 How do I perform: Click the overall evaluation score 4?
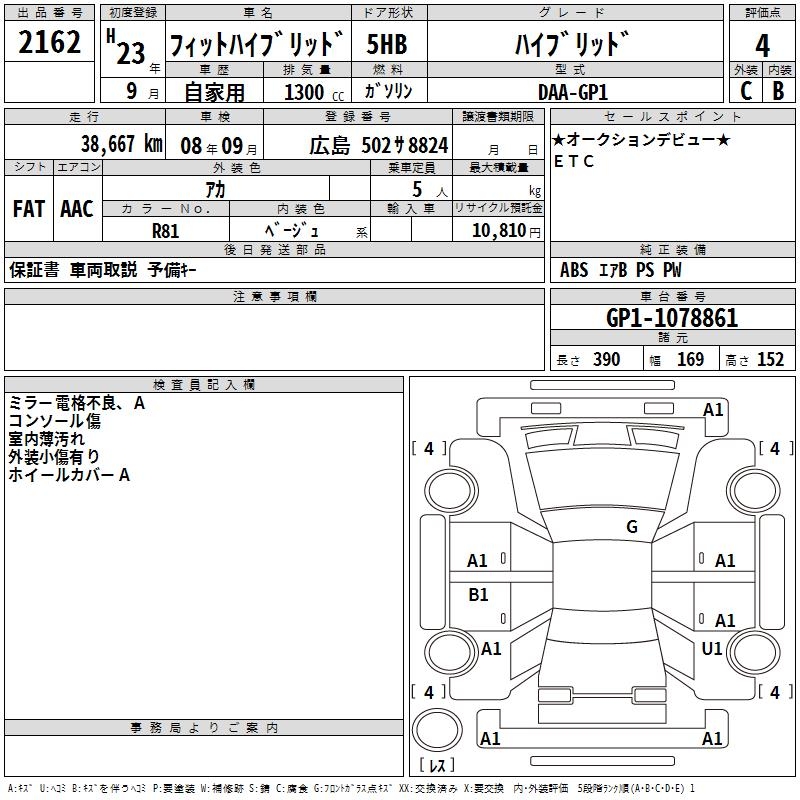pos(762,45)
